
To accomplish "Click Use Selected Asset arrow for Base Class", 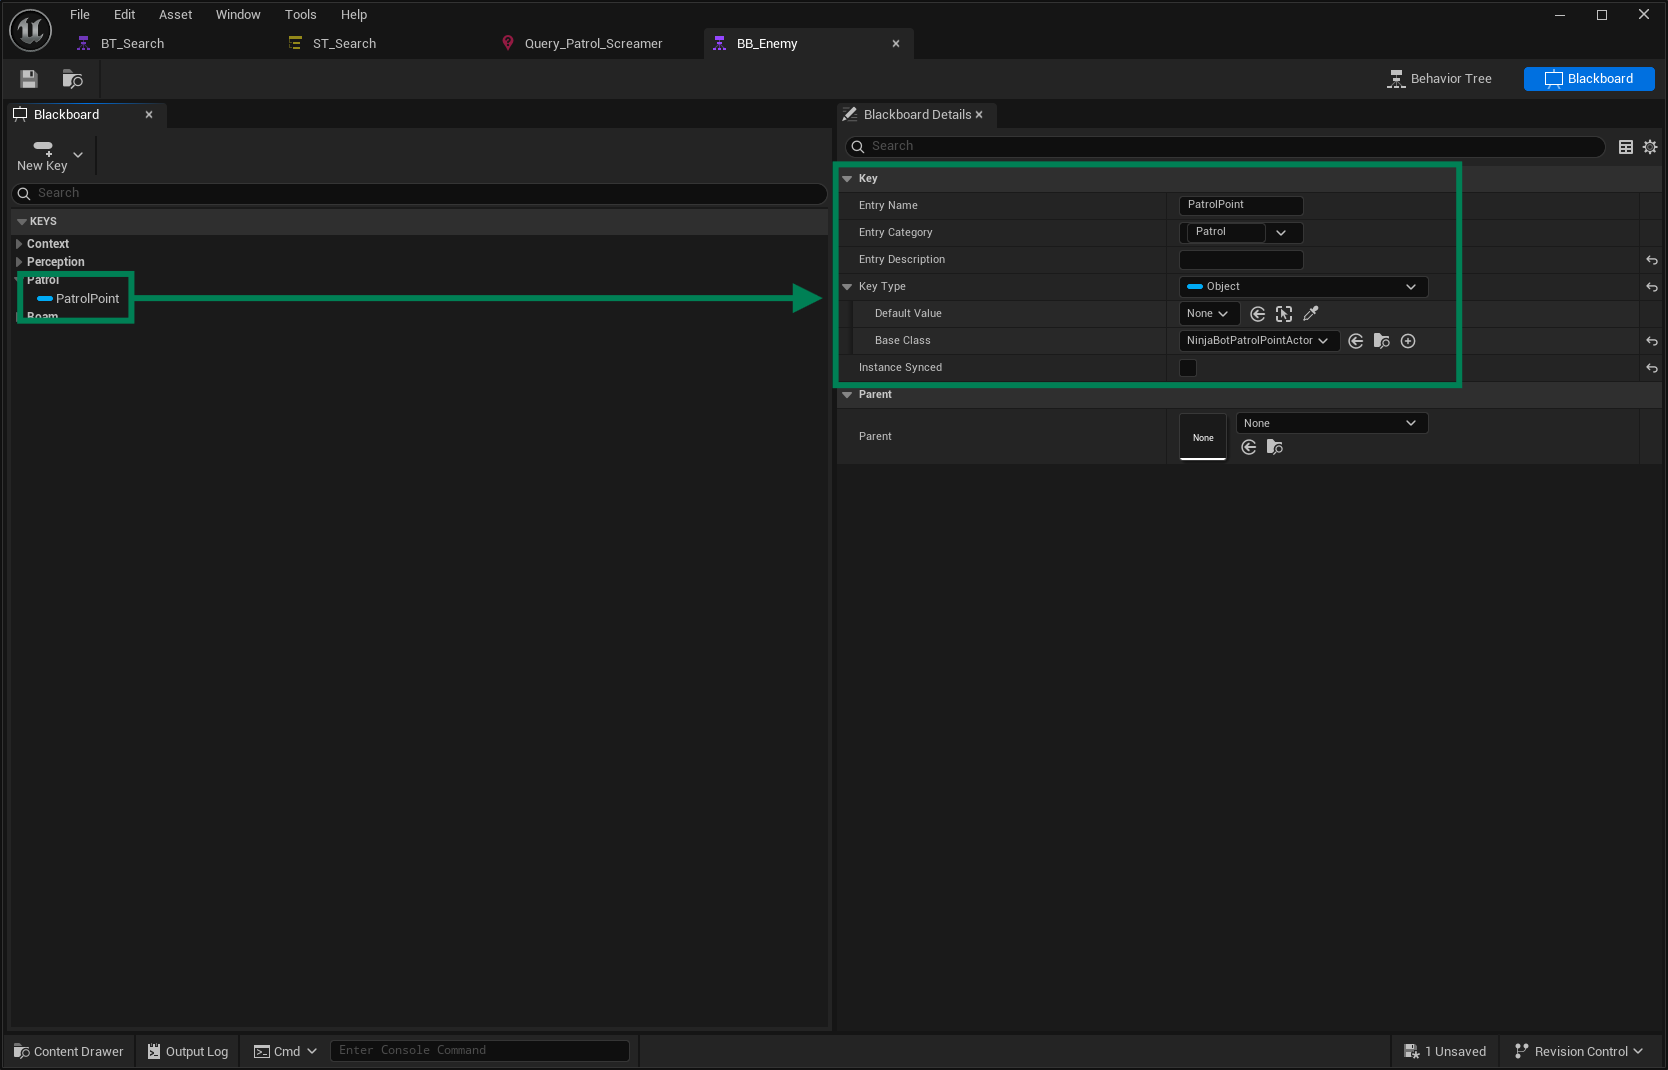I will click(1356, 341).
